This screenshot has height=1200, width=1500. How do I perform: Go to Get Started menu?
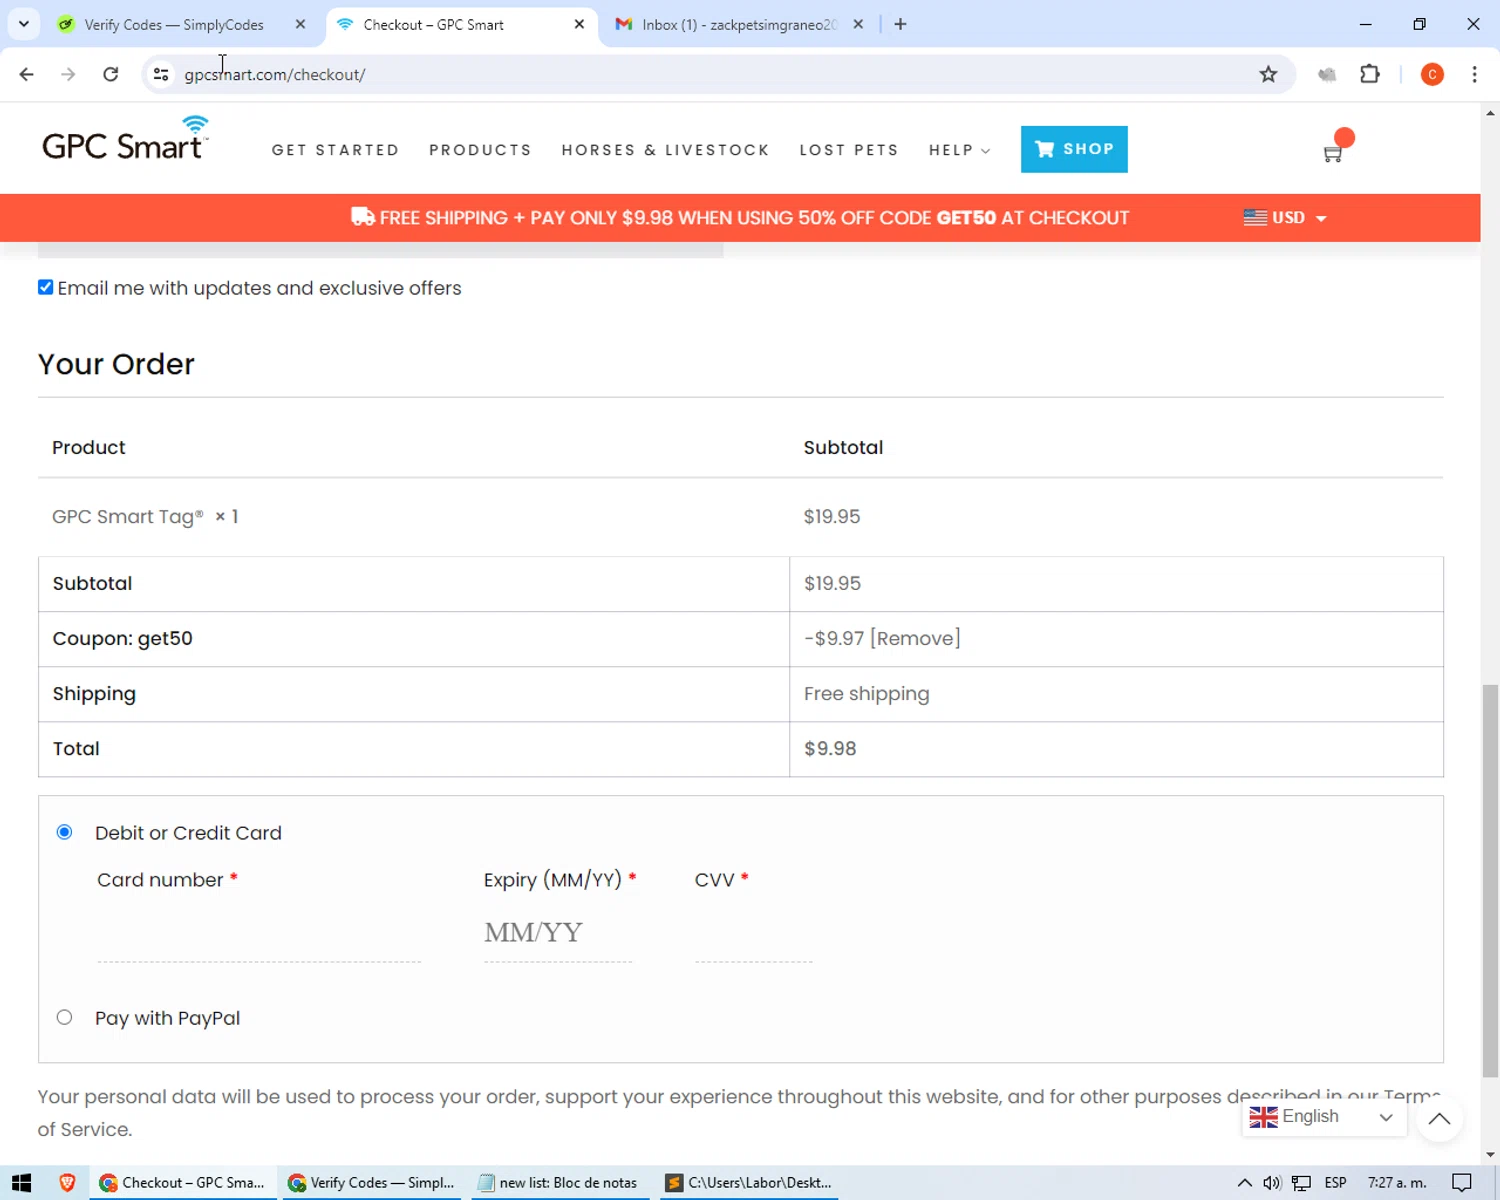335,150
